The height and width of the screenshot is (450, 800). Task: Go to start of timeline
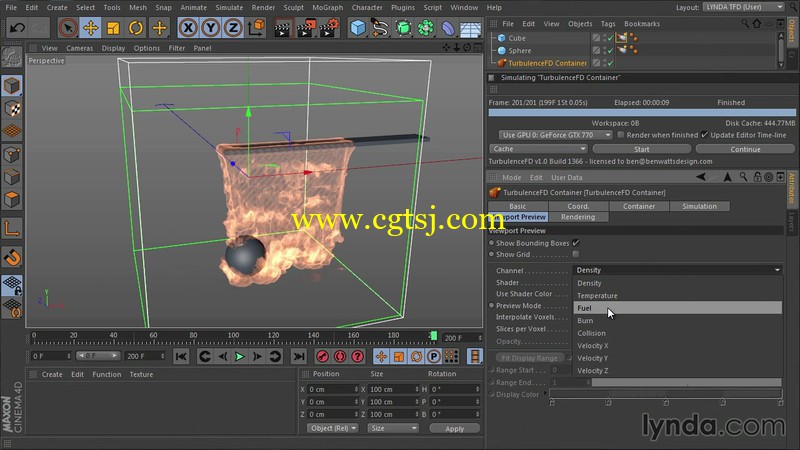pyautogui.click(x=181, y=356)
